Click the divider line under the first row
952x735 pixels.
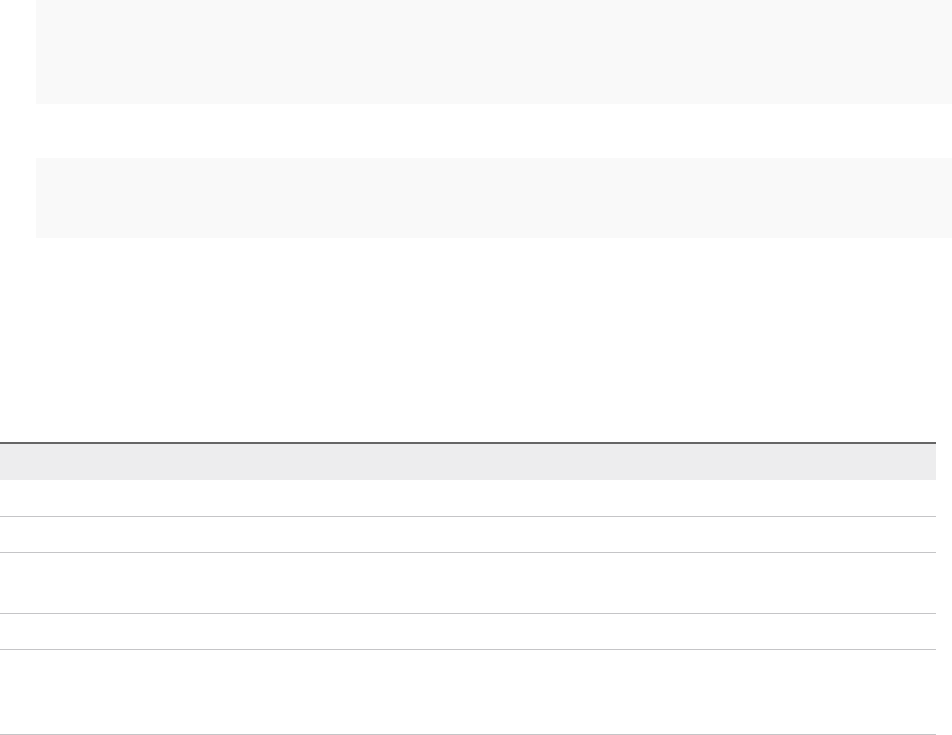point(468,517)
